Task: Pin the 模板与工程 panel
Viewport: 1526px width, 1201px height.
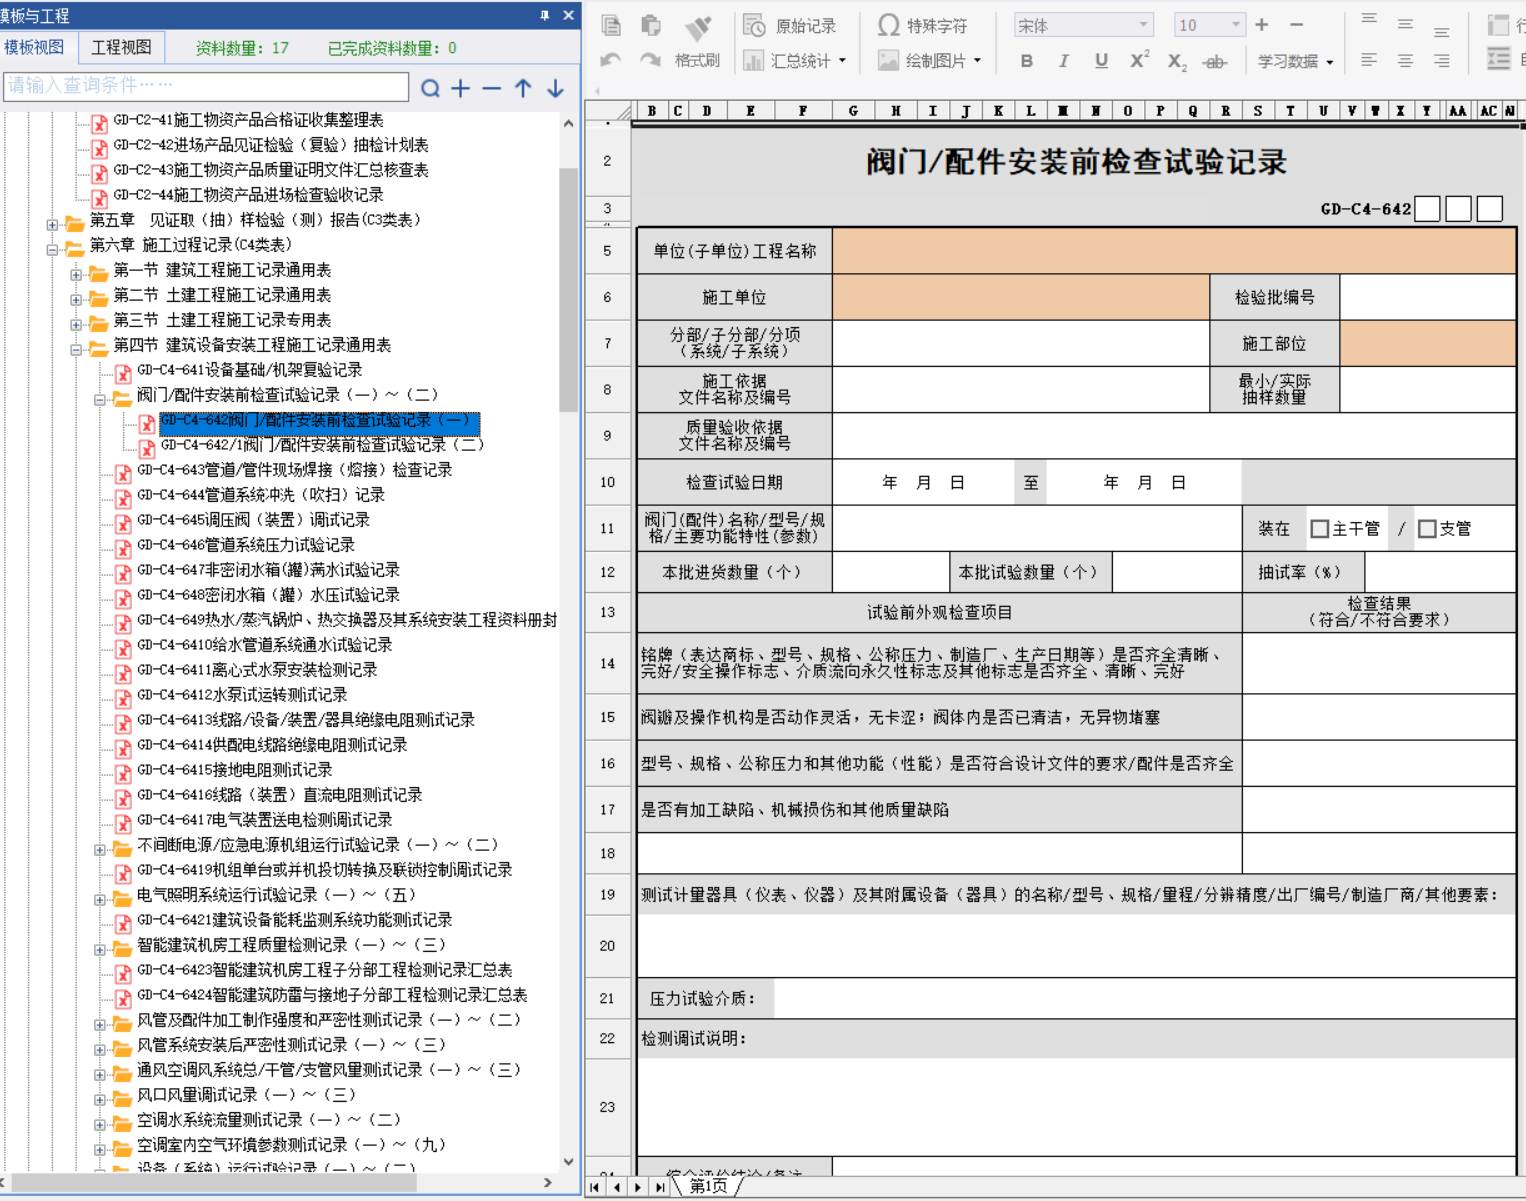Action: pyautogui.click(x=545, y=15)
